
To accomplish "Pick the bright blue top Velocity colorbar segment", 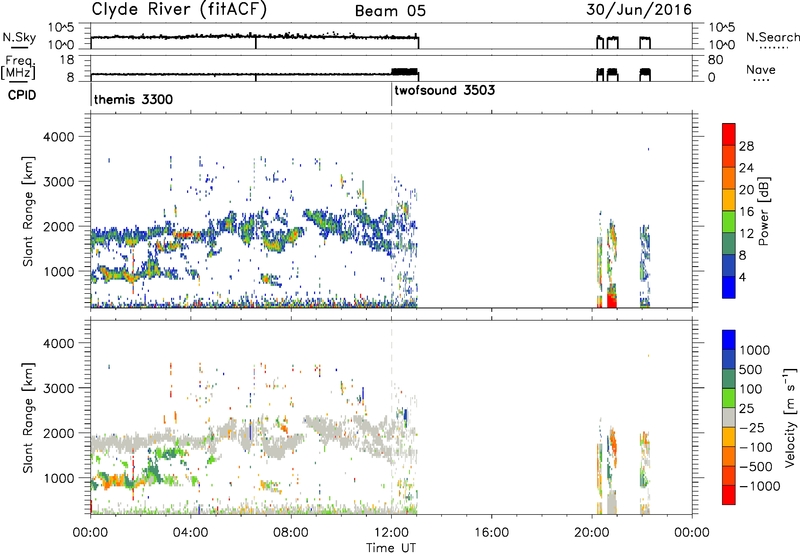I will [729, 340].
